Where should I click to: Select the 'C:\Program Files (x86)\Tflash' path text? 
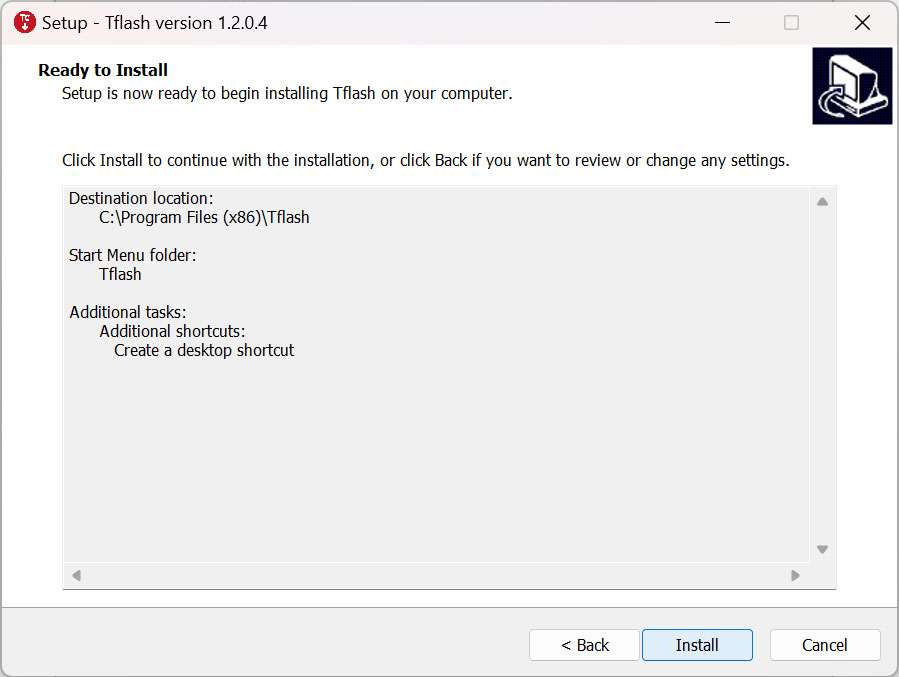click(x=204, y=217)
